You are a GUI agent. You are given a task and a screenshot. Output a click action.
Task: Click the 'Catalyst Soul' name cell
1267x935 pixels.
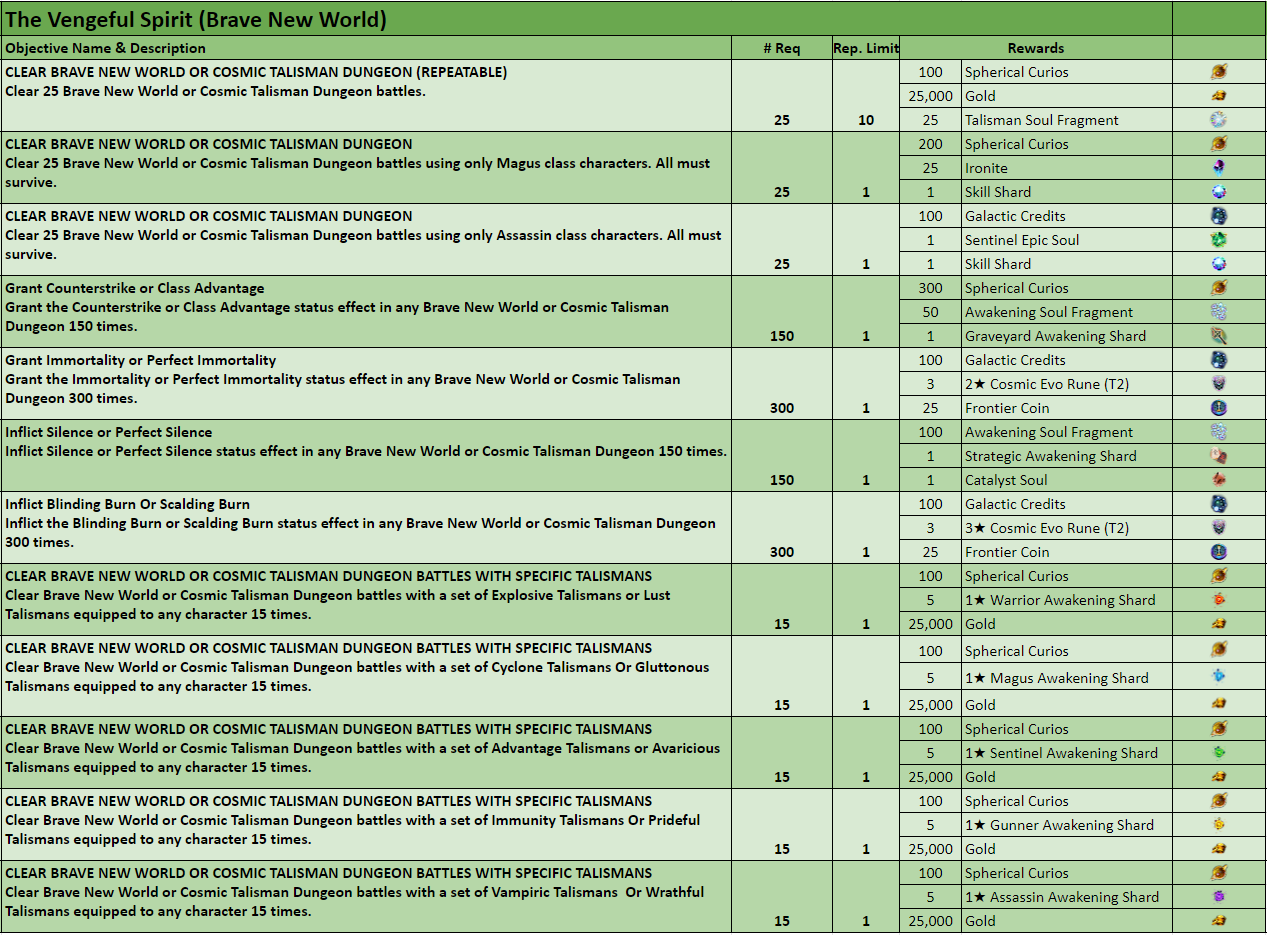pyautogui.click(x=1067, y=480)
